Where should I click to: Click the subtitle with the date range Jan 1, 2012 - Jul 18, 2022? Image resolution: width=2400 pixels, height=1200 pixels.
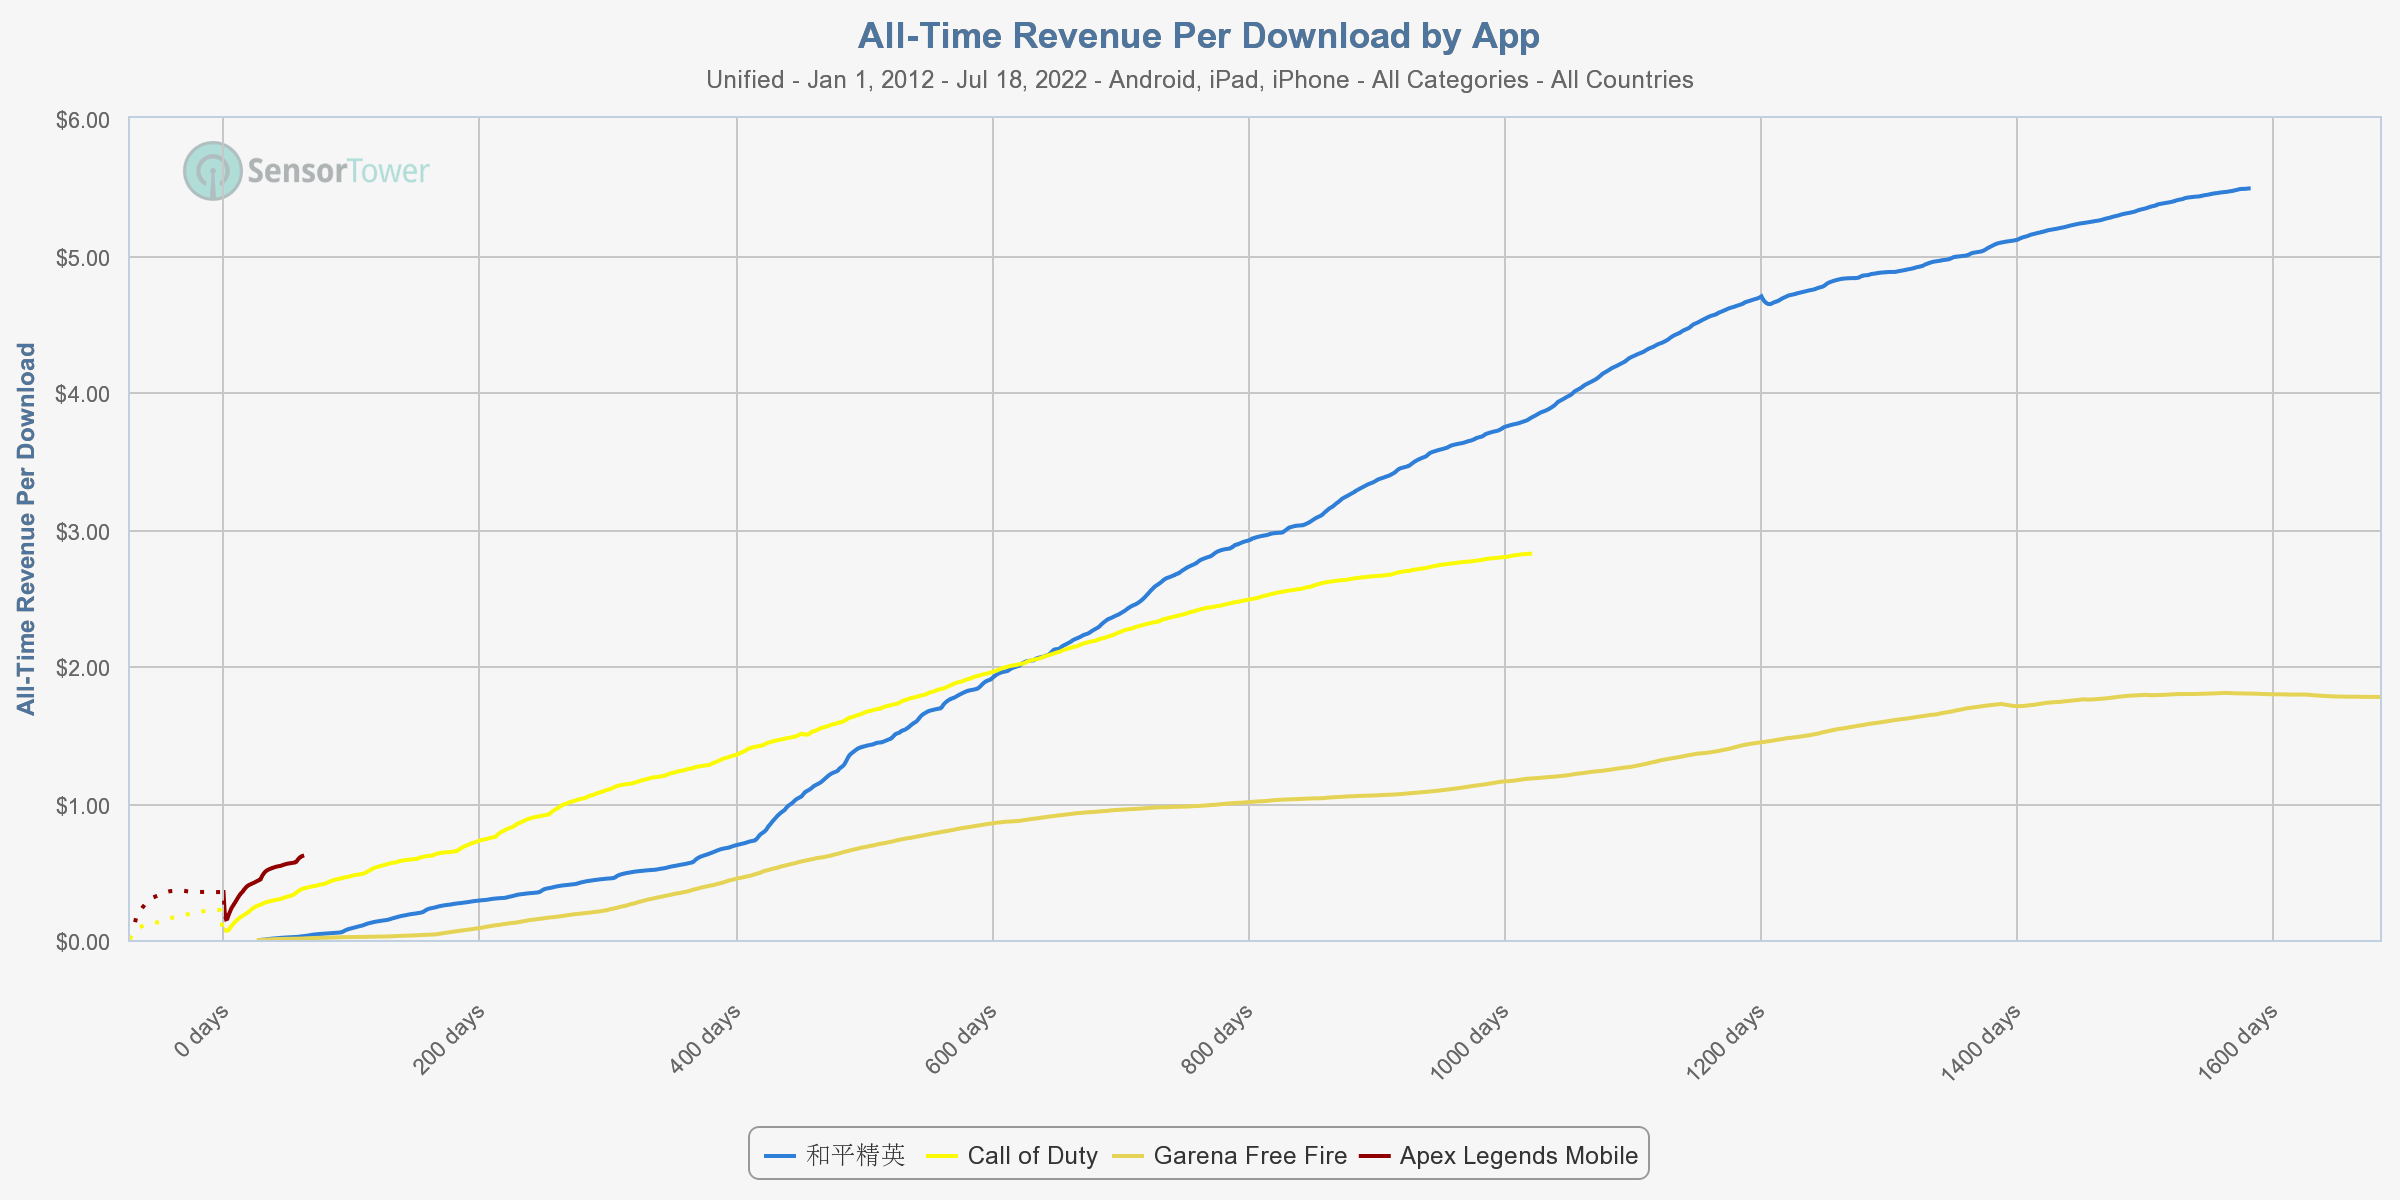pyautogui.click(x=1199, y=80)
